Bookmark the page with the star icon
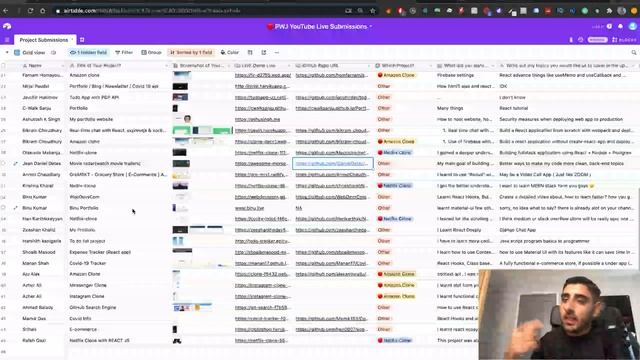640x360 pixels. point(373,11)
